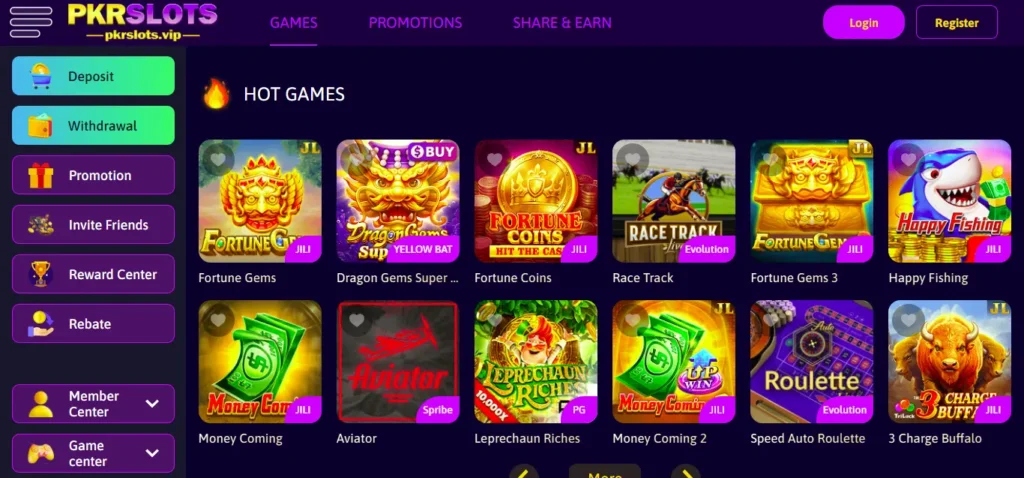Toggle favorite heart on Happy Fishing
Viewport: 1024px width, 478px height.
click(x=908, y=159)
